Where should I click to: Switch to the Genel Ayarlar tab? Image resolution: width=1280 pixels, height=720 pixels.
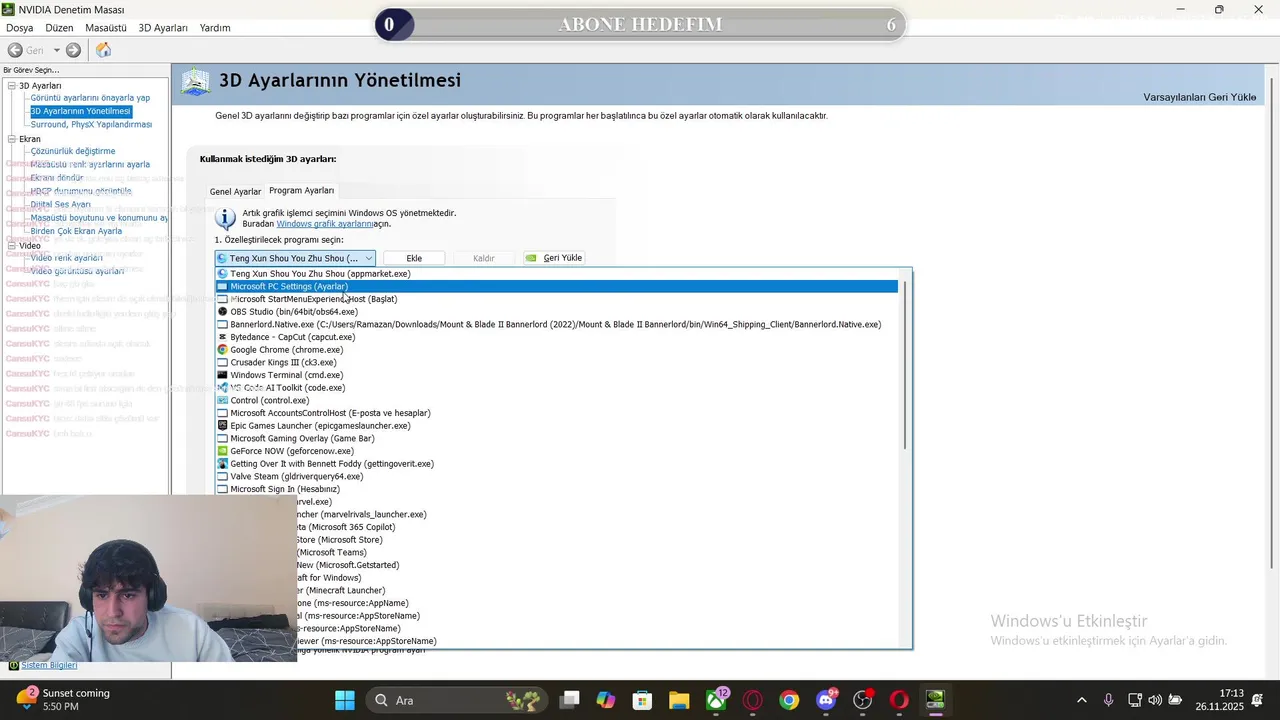[235, 191]
